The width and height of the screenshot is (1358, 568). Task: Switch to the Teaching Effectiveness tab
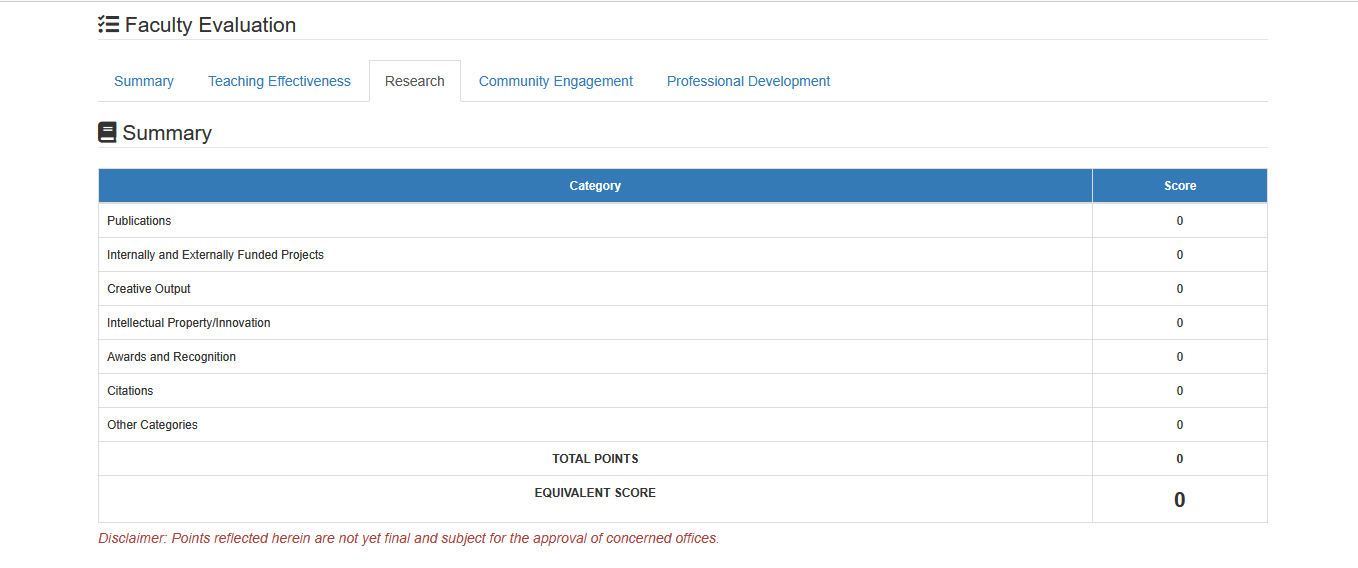pos(279,81)
